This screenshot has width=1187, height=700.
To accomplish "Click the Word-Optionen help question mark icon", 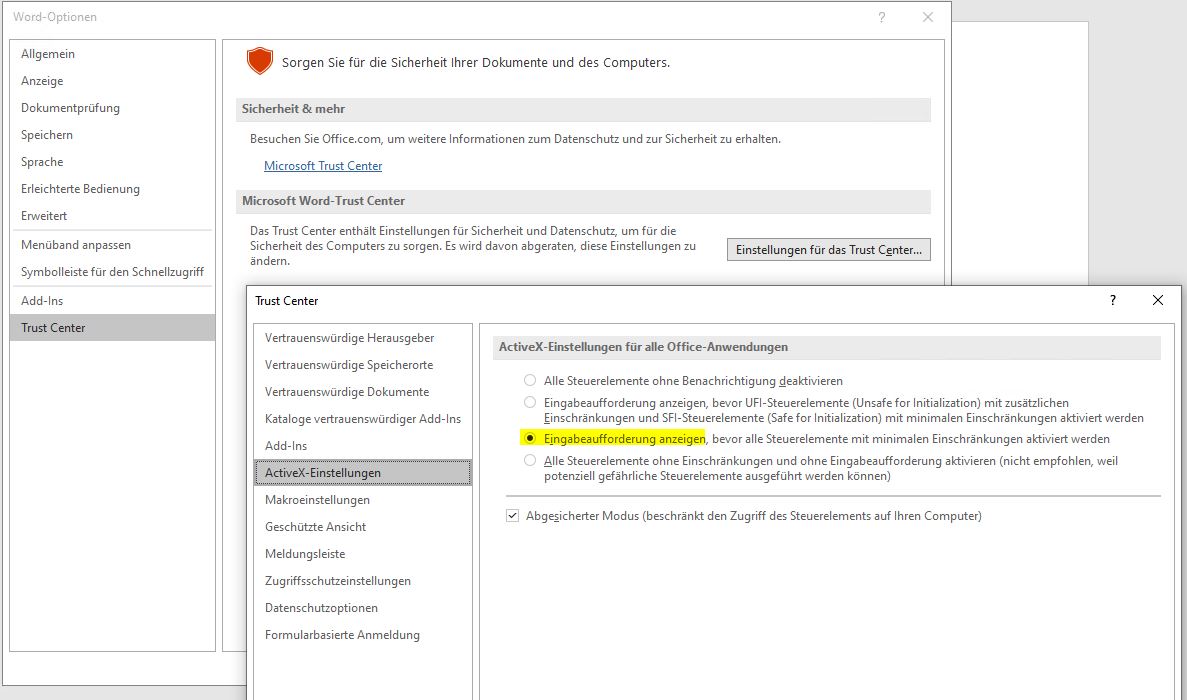I will pos(881,17).
